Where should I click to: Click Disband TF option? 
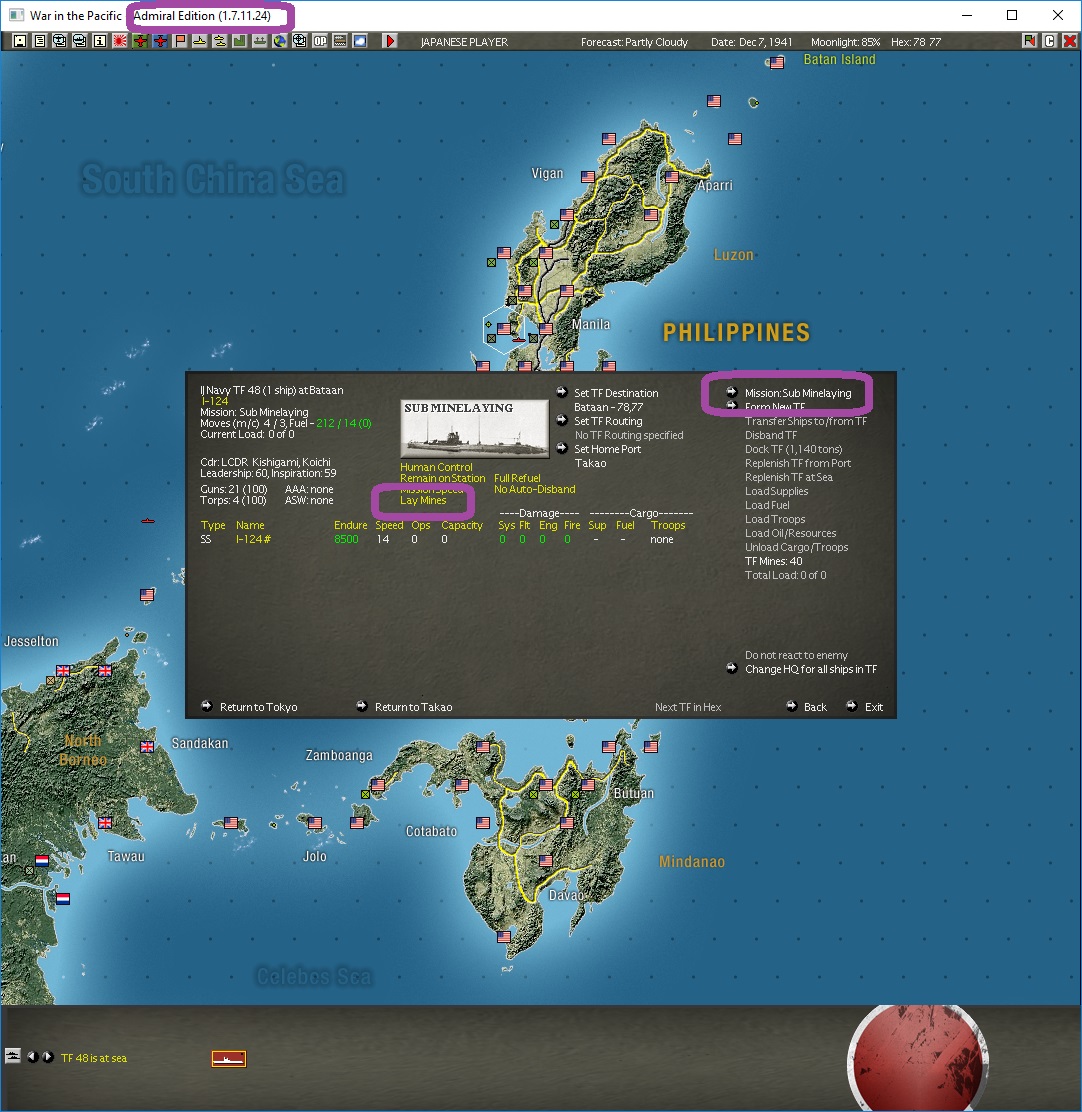coord(771,435)
